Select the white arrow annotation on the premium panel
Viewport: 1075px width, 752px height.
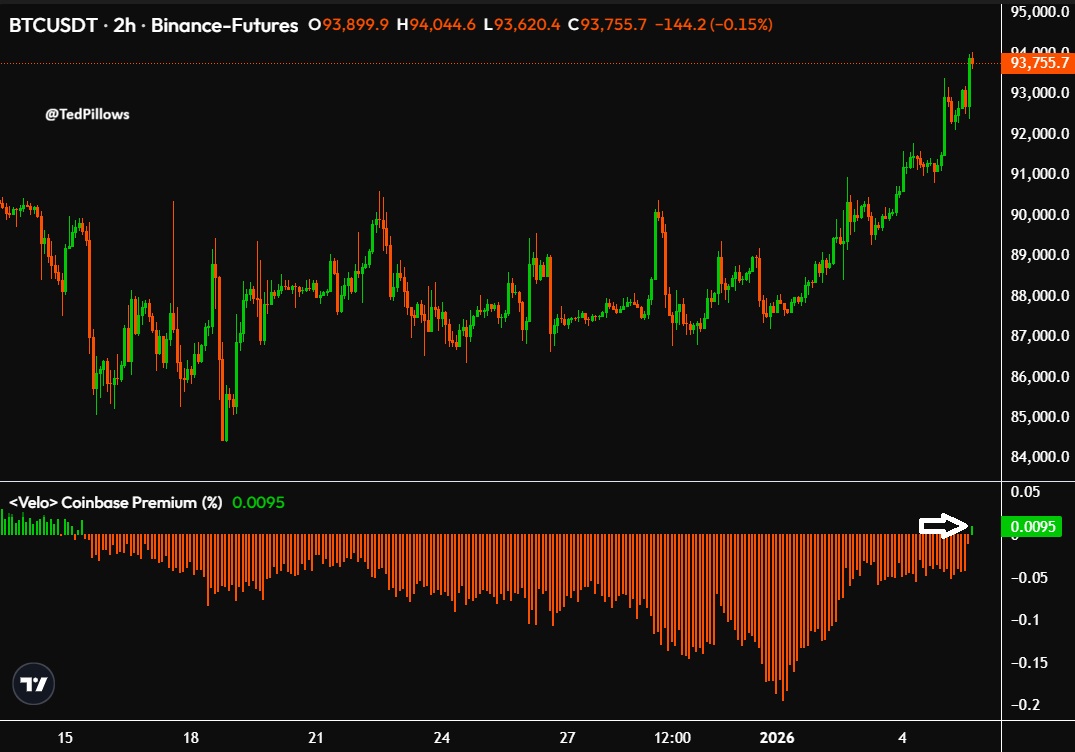941,524
